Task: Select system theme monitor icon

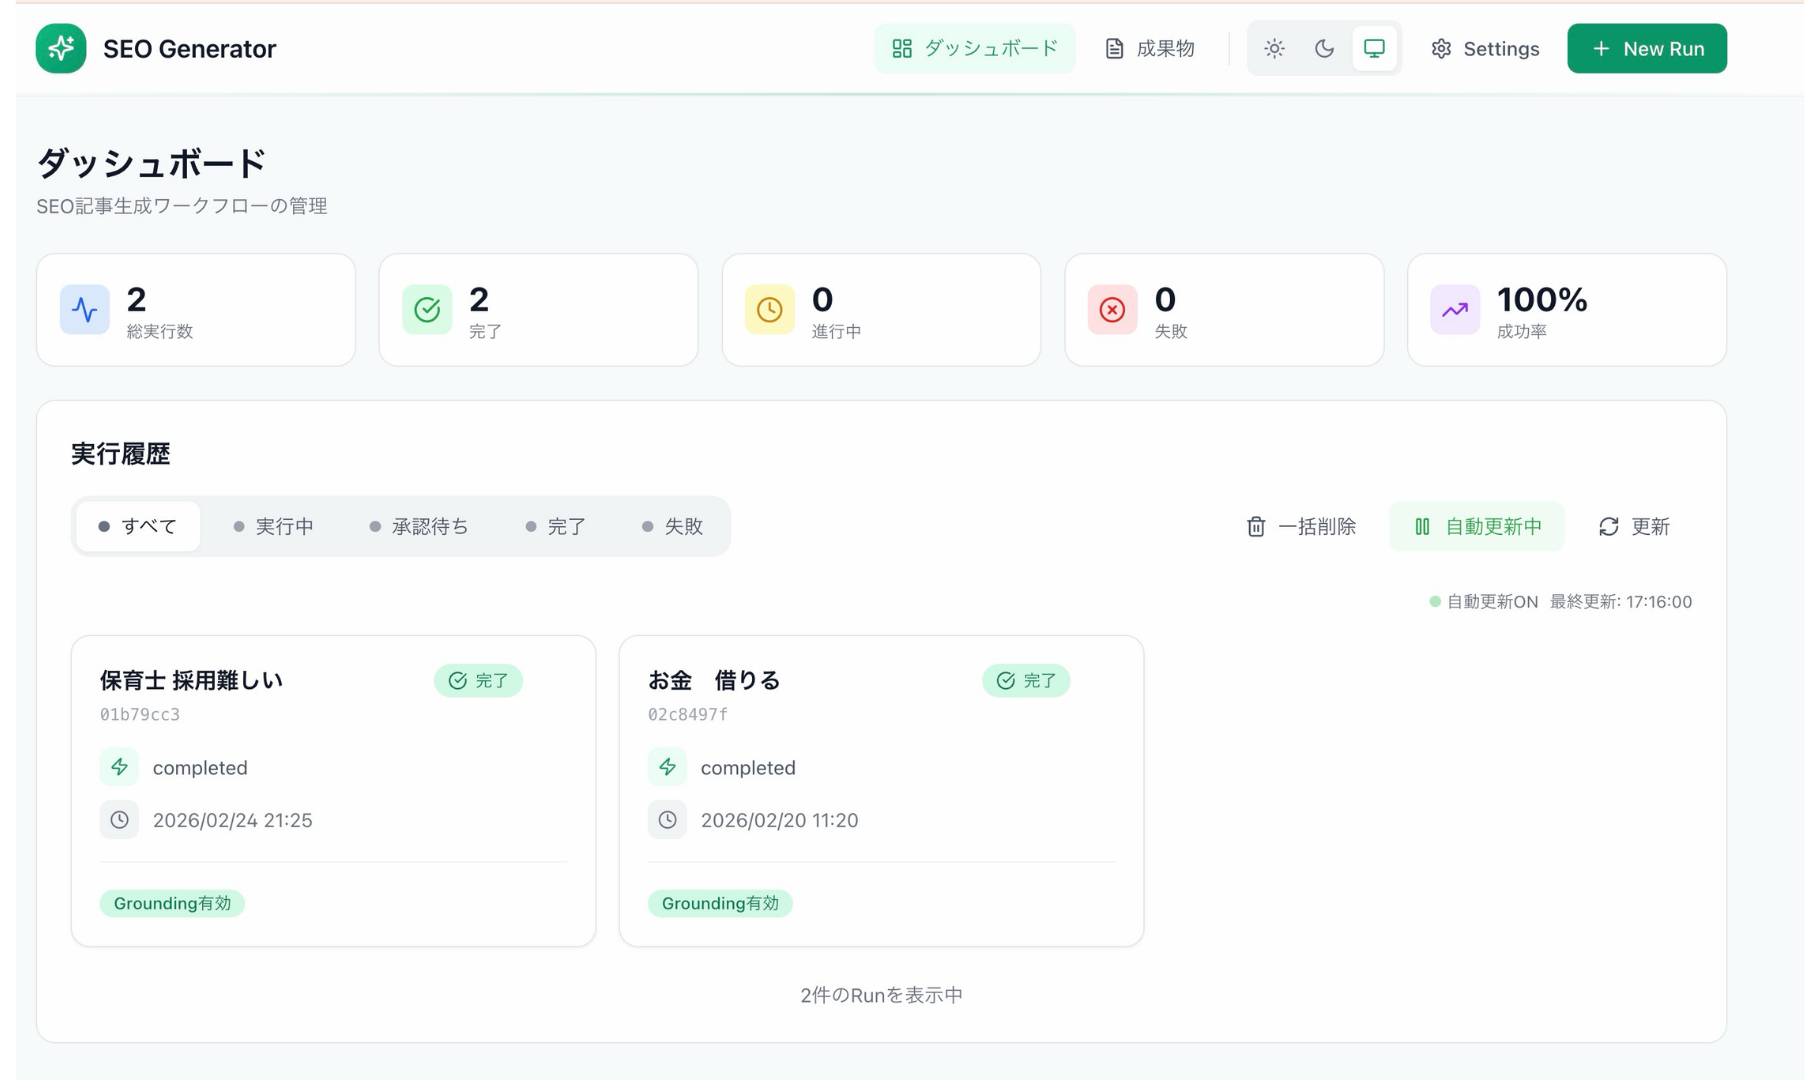Action: coord(1374,48)
